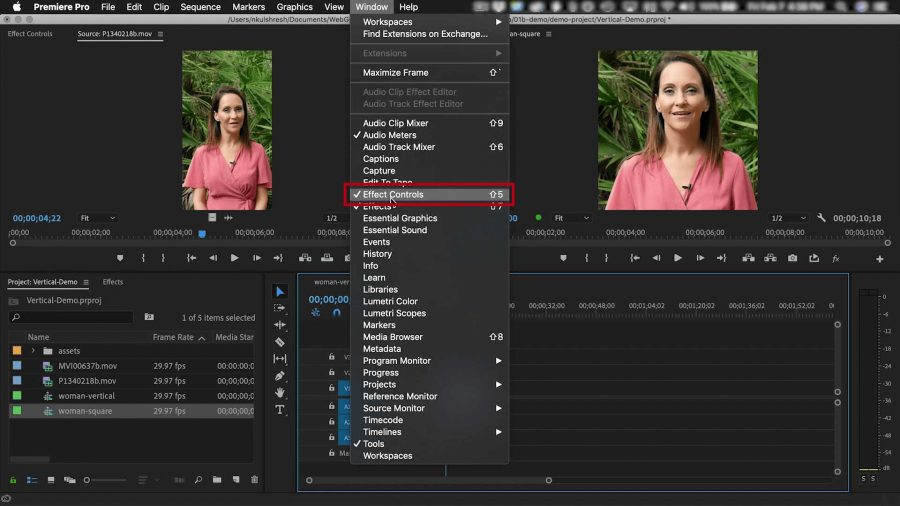This screenshot has width=900, height=506.
Task: Expand Timelines submenu
Action: 429,432
